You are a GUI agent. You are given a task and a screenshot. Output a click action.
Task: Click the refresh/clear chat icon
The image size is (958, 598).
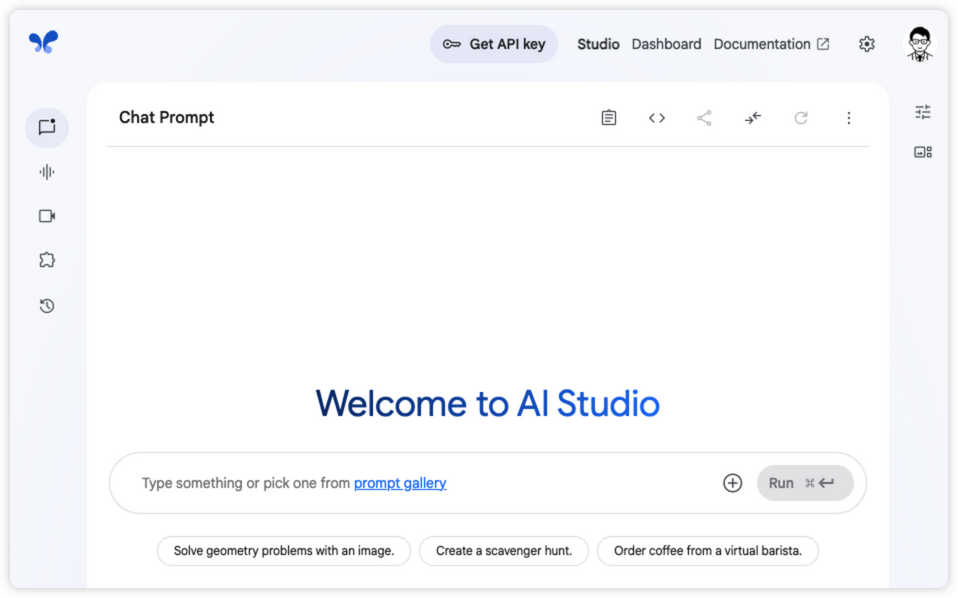coord(801,118)
